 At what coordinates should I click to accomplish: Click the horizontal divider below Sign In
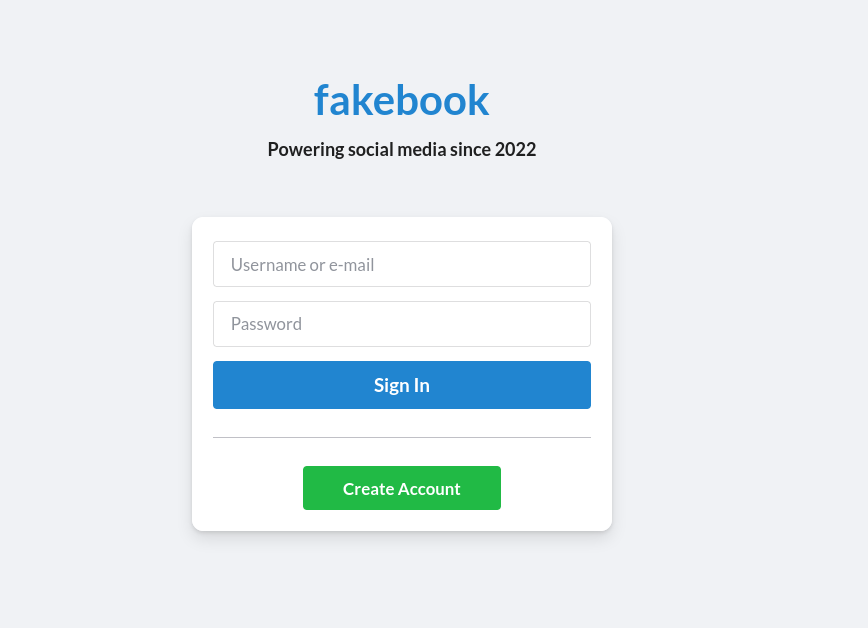pyautogui.click(x=401, y=437)
